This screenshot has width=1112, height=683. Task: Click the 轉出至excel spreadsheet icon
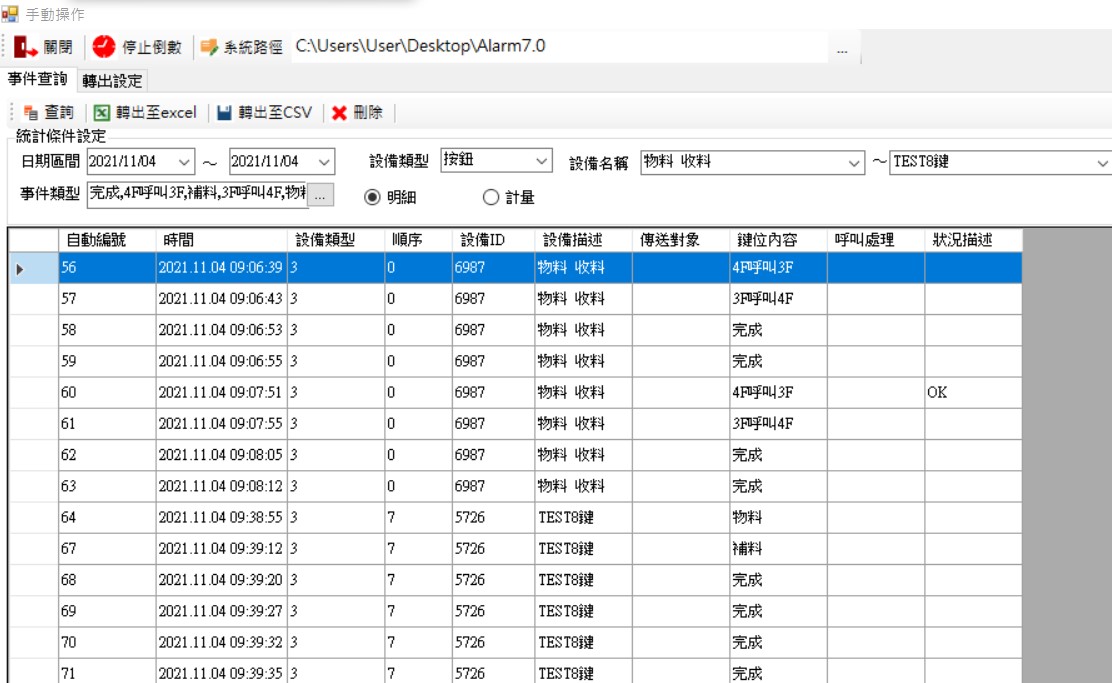point(102,113)
